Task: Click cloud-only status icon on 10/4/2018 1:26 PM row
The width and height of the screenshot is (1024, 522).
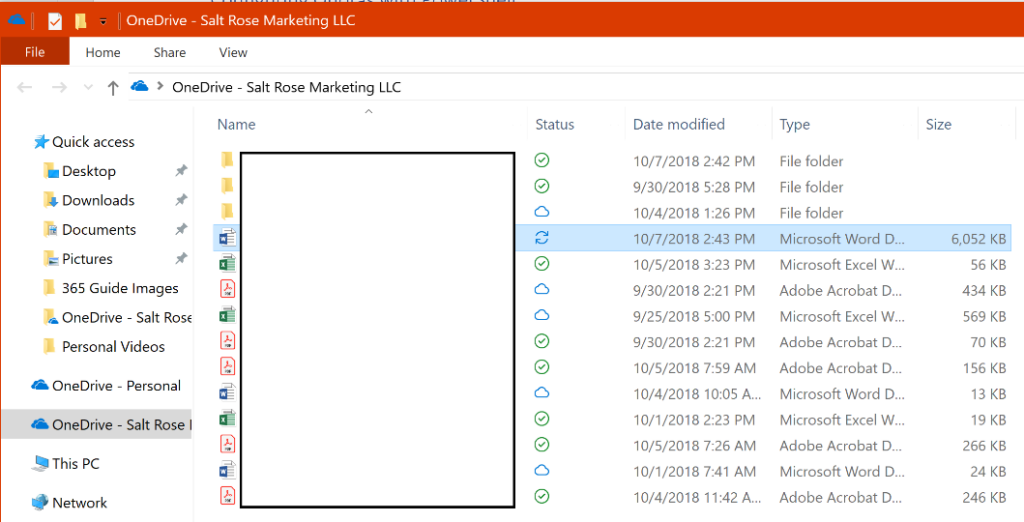Action: (x=541, y=212)
